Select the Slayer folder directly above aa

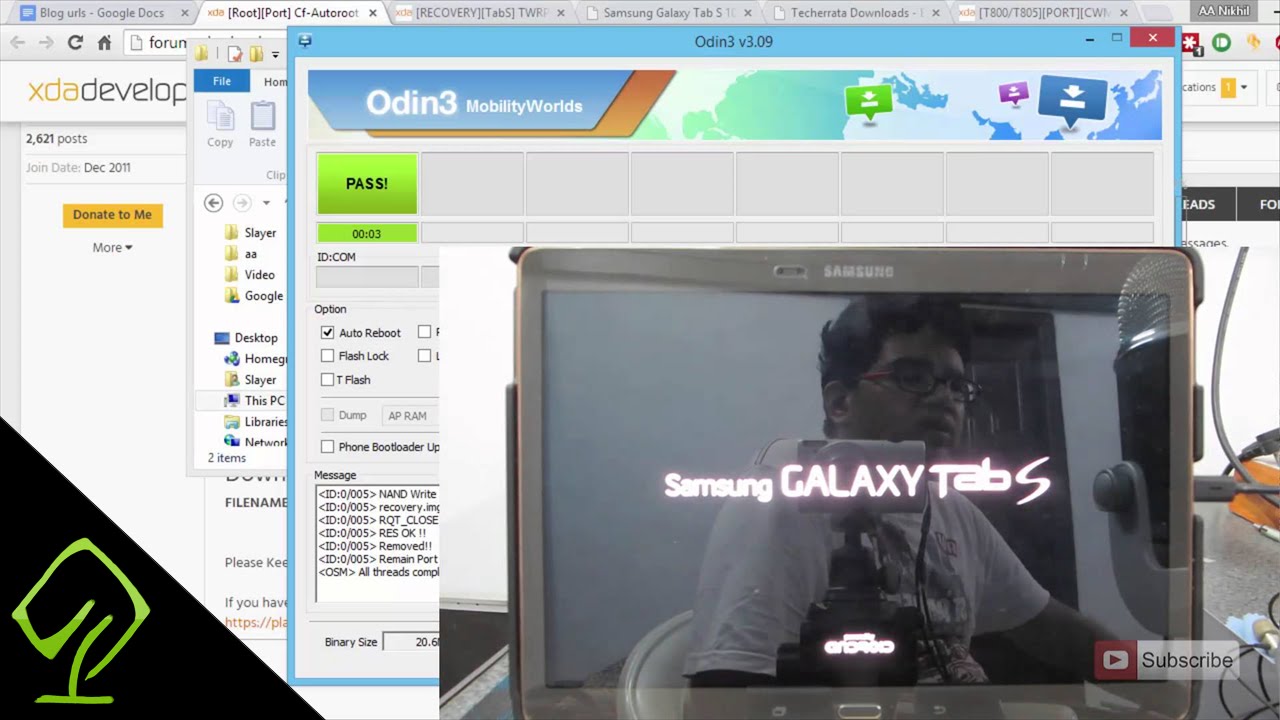[x=250, y=233]
